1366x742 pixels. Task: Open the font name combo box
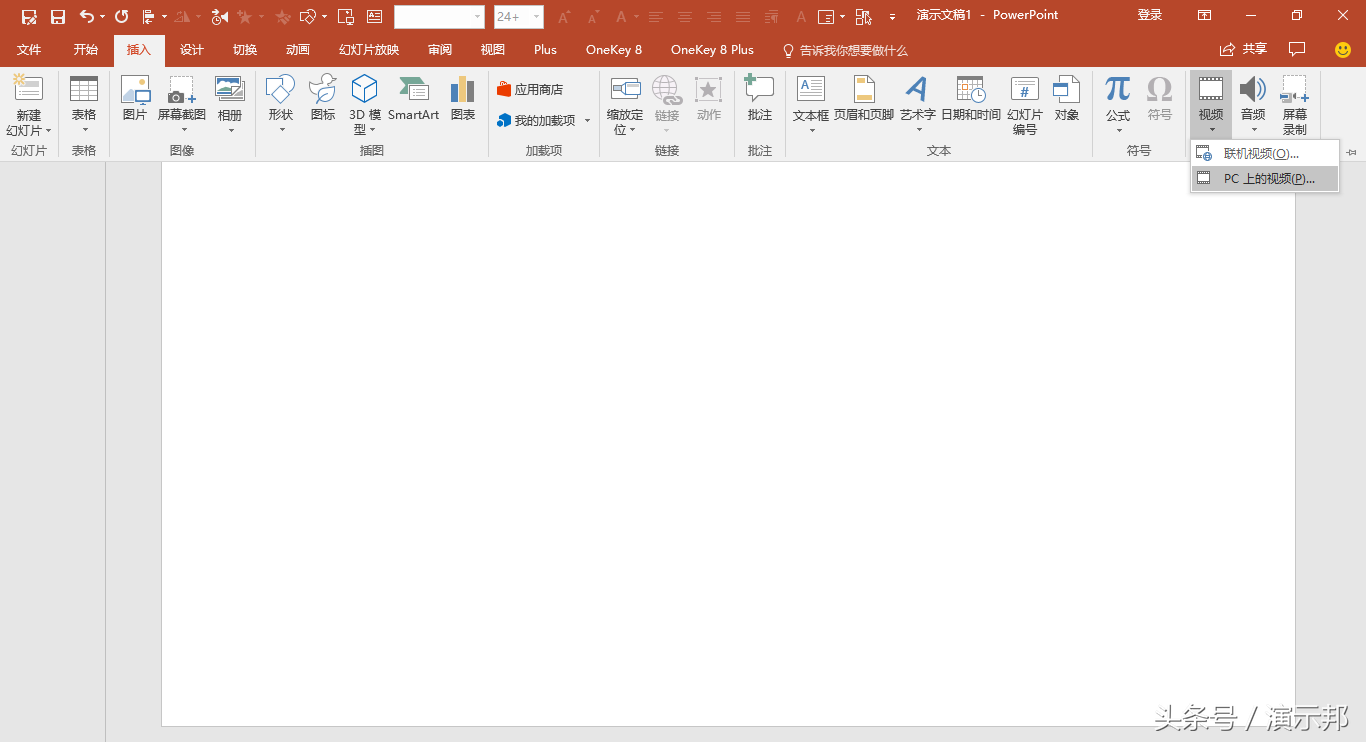439,17
